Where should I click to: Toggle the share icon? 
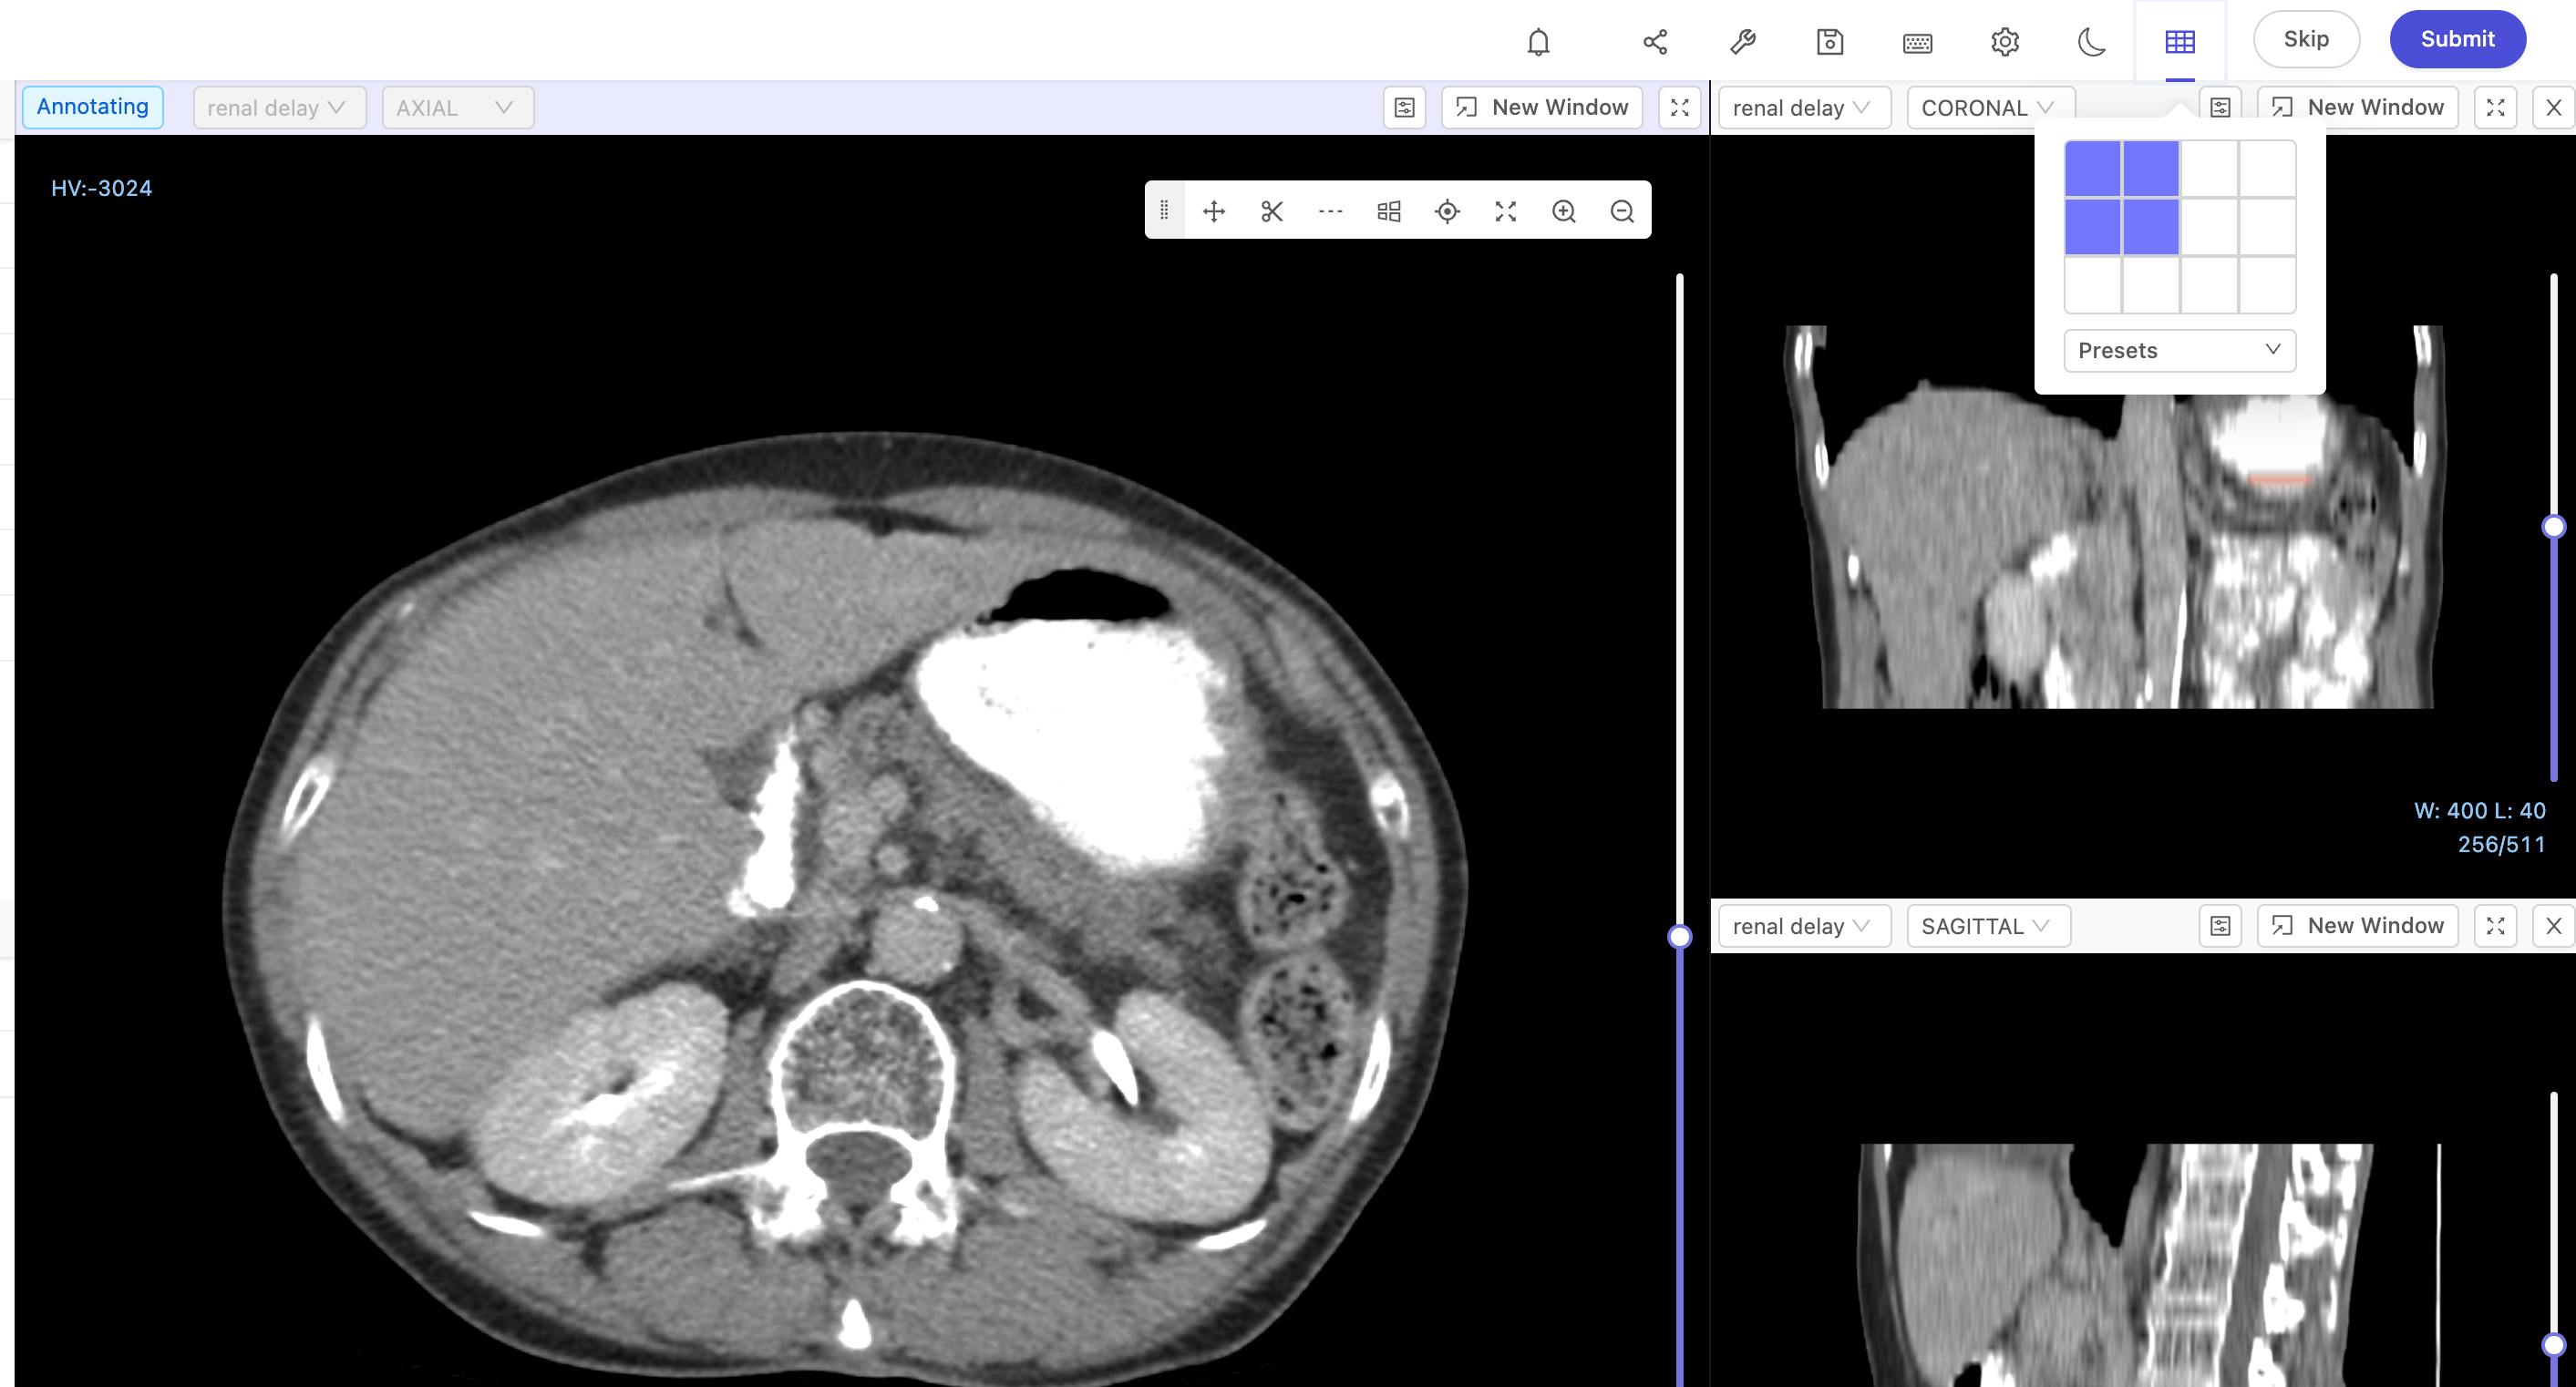(x=1654, y=39)
